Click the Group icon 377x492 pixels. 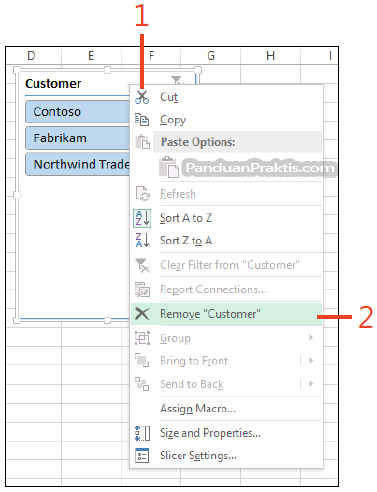(142, 338)
